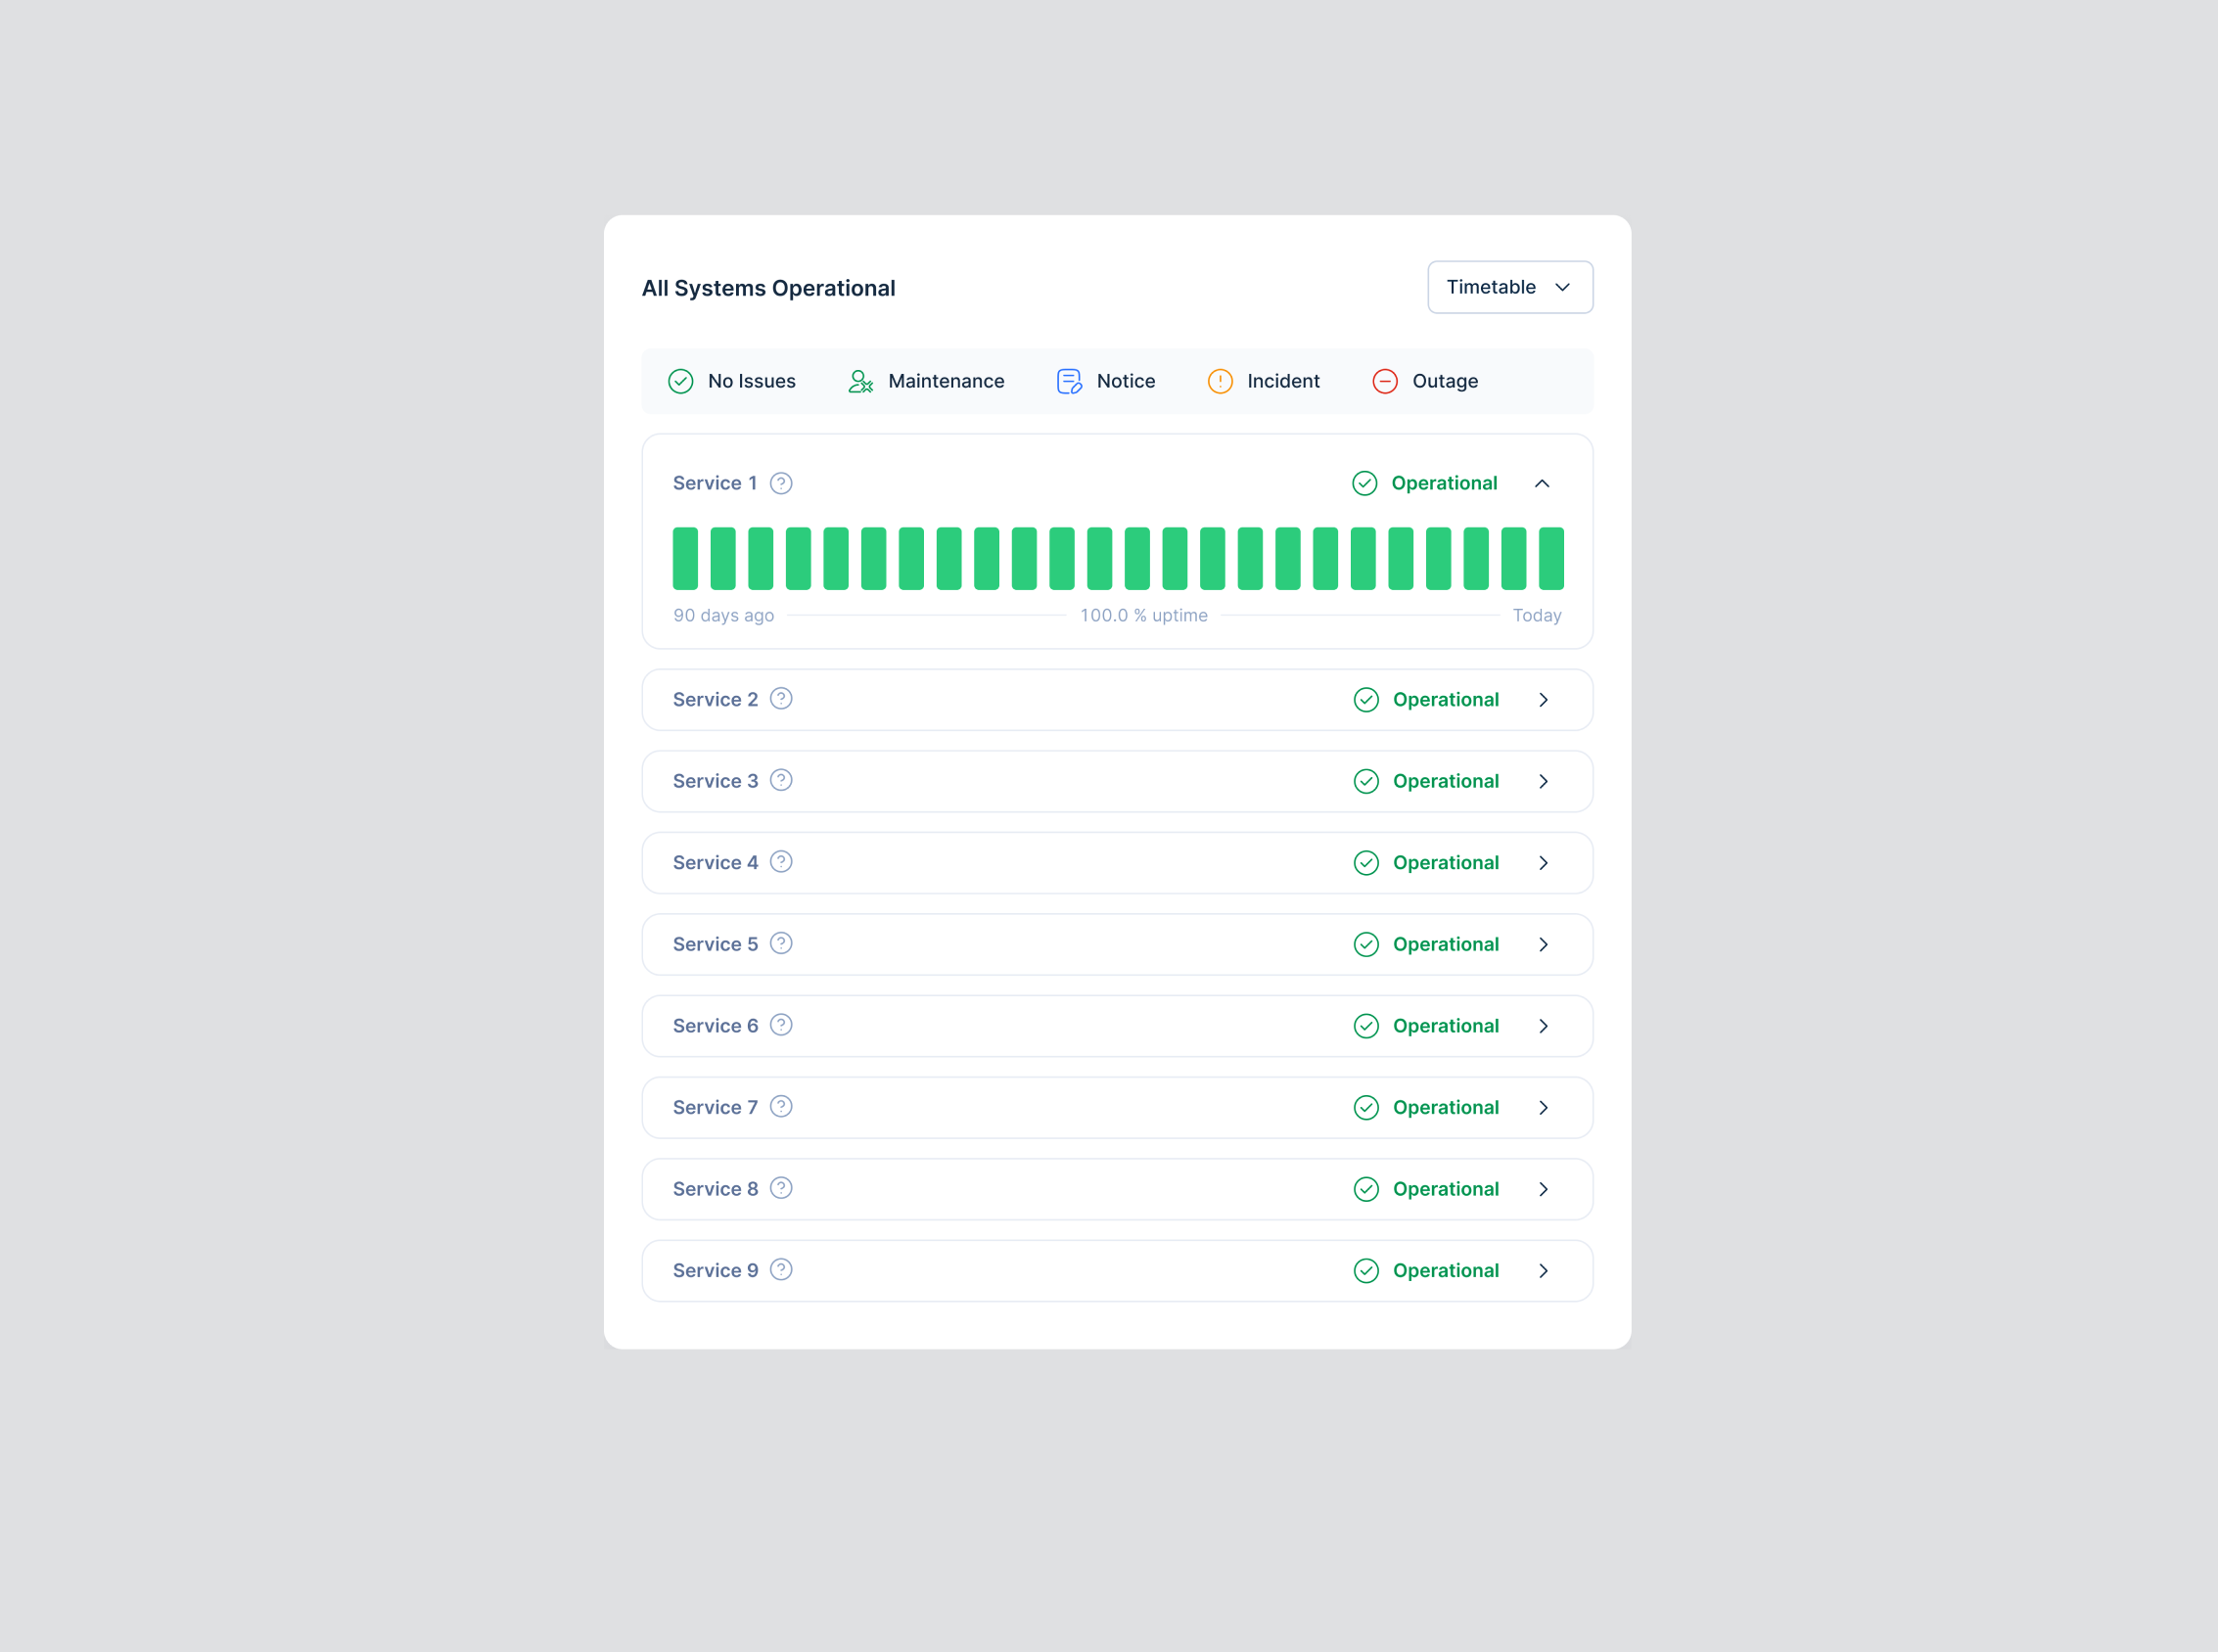Select the Maintenance legend icon
2218x1652 pixels.
[859, 381]
